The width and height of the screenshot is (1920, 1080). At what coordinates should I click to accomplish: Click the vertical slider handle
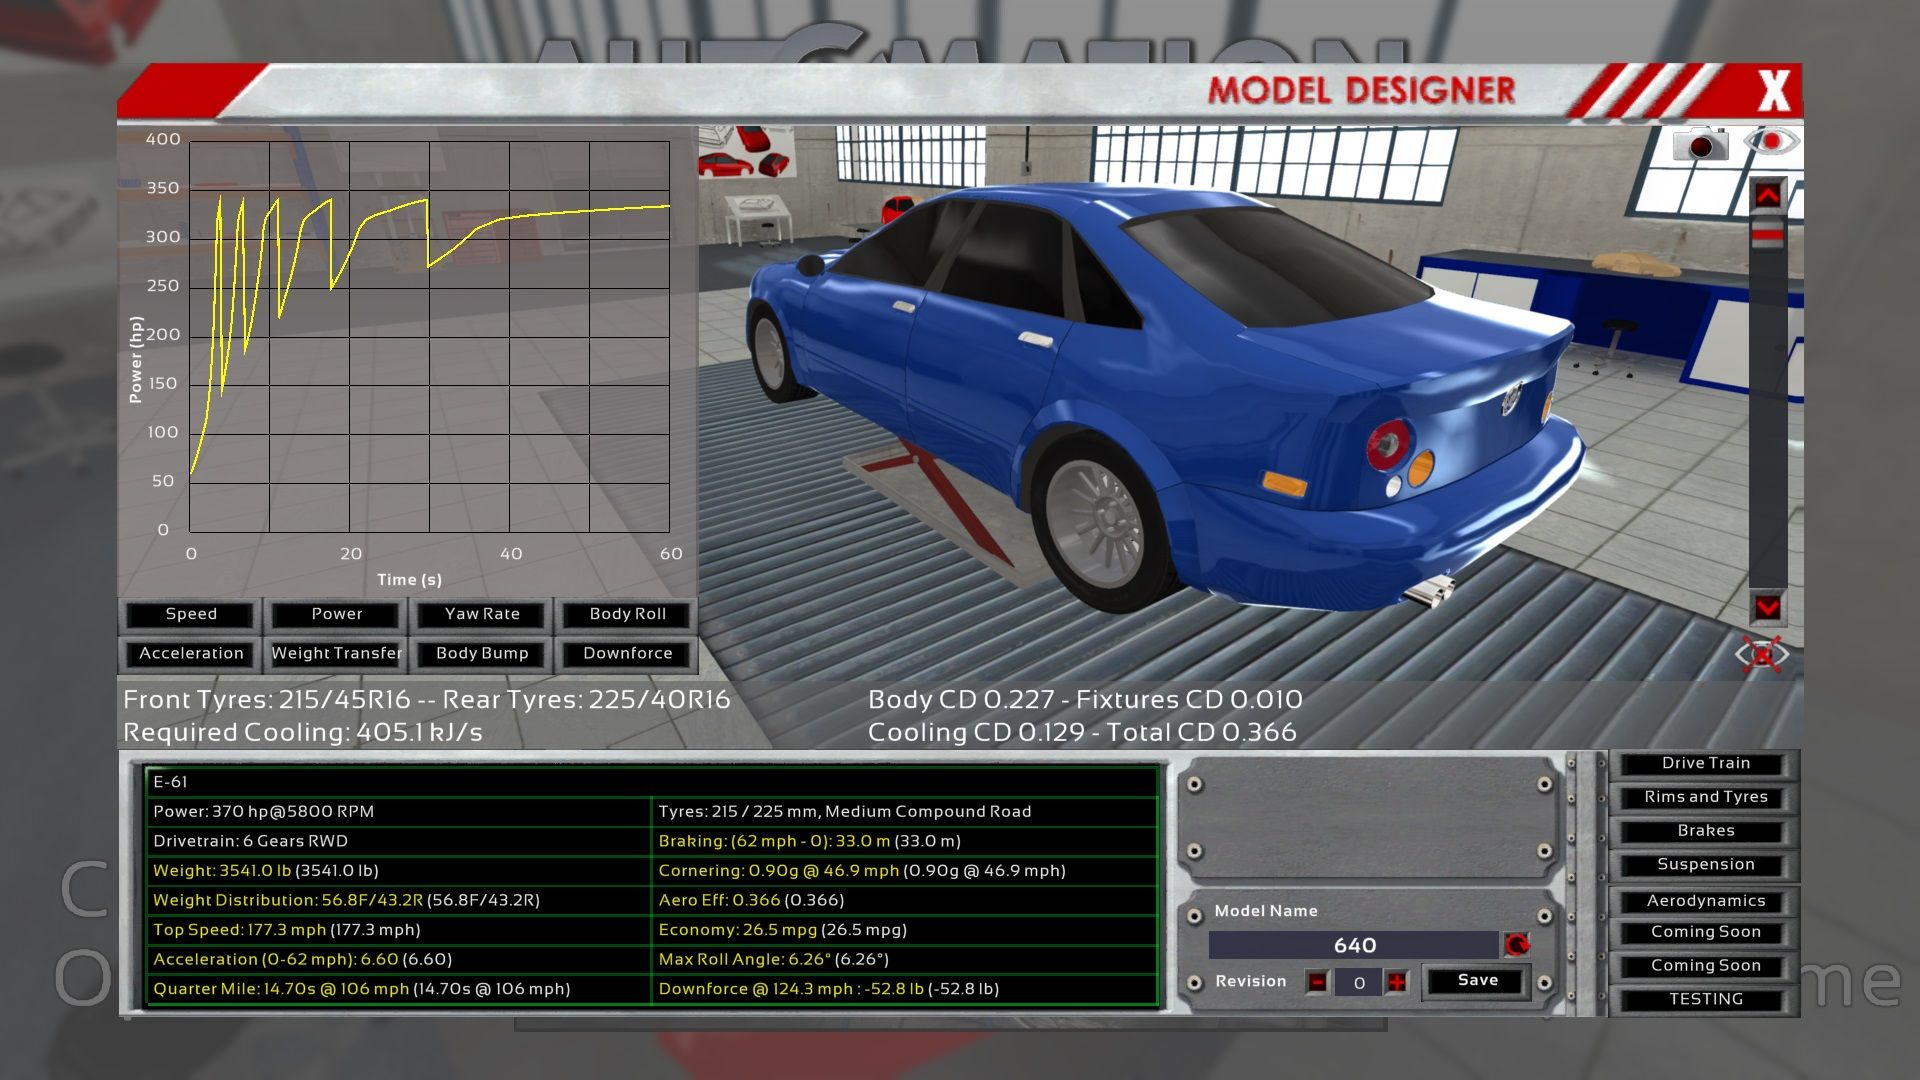pyautogui.click(x=1767, y=236)
